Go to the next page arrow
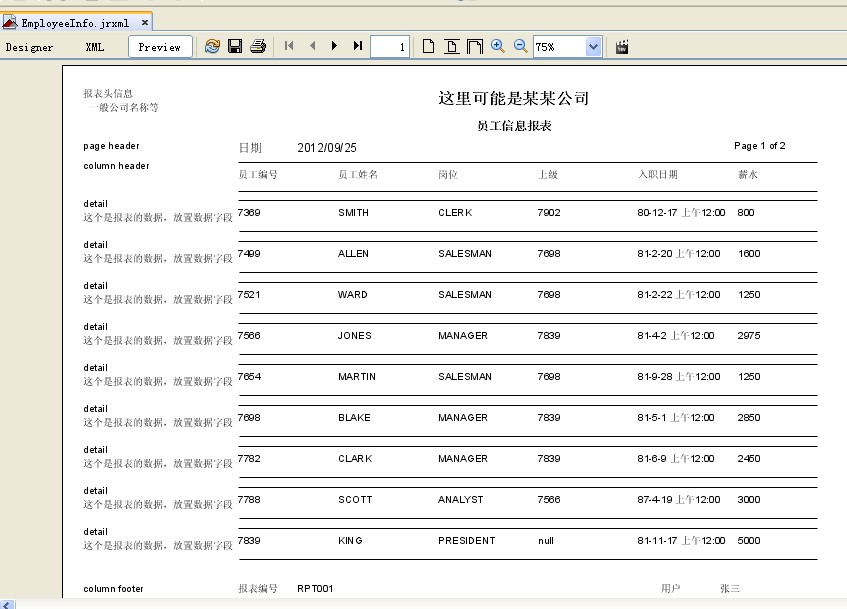The image size is (847, 609). 334,46
